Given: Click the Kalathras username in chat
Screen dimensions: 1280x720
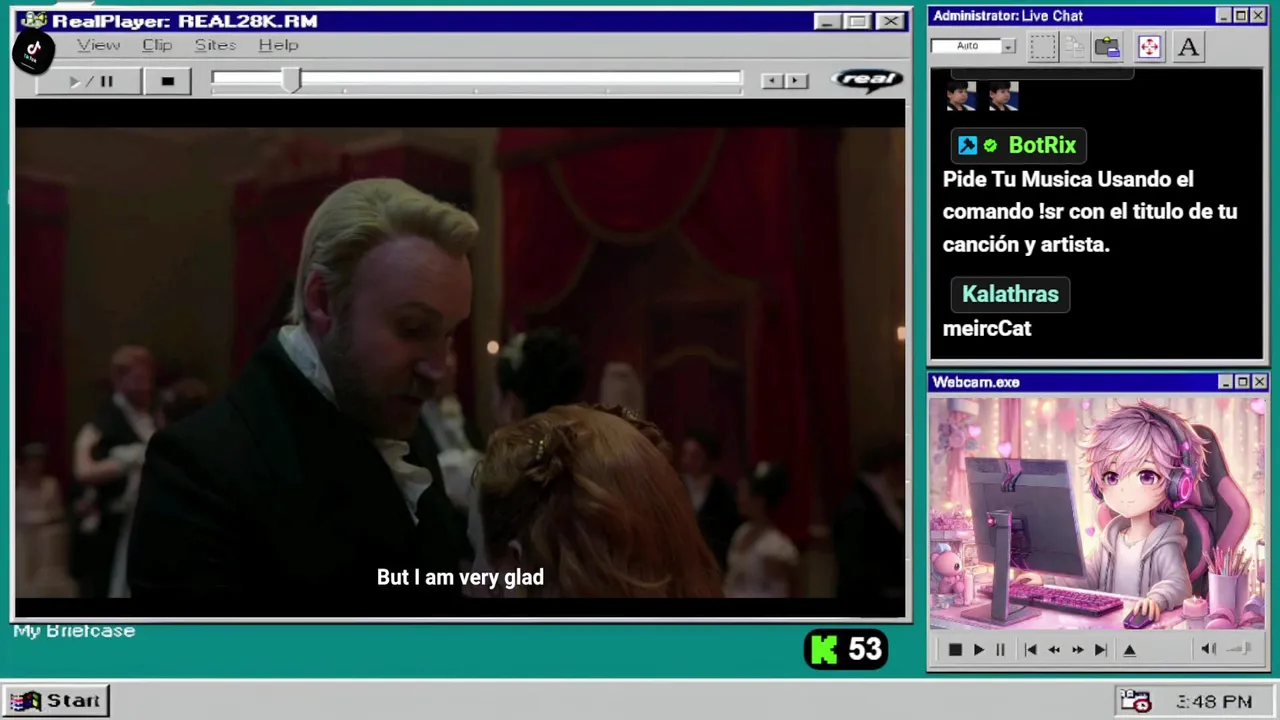Looking at the screenshot, I should (x=1010, y=294).
